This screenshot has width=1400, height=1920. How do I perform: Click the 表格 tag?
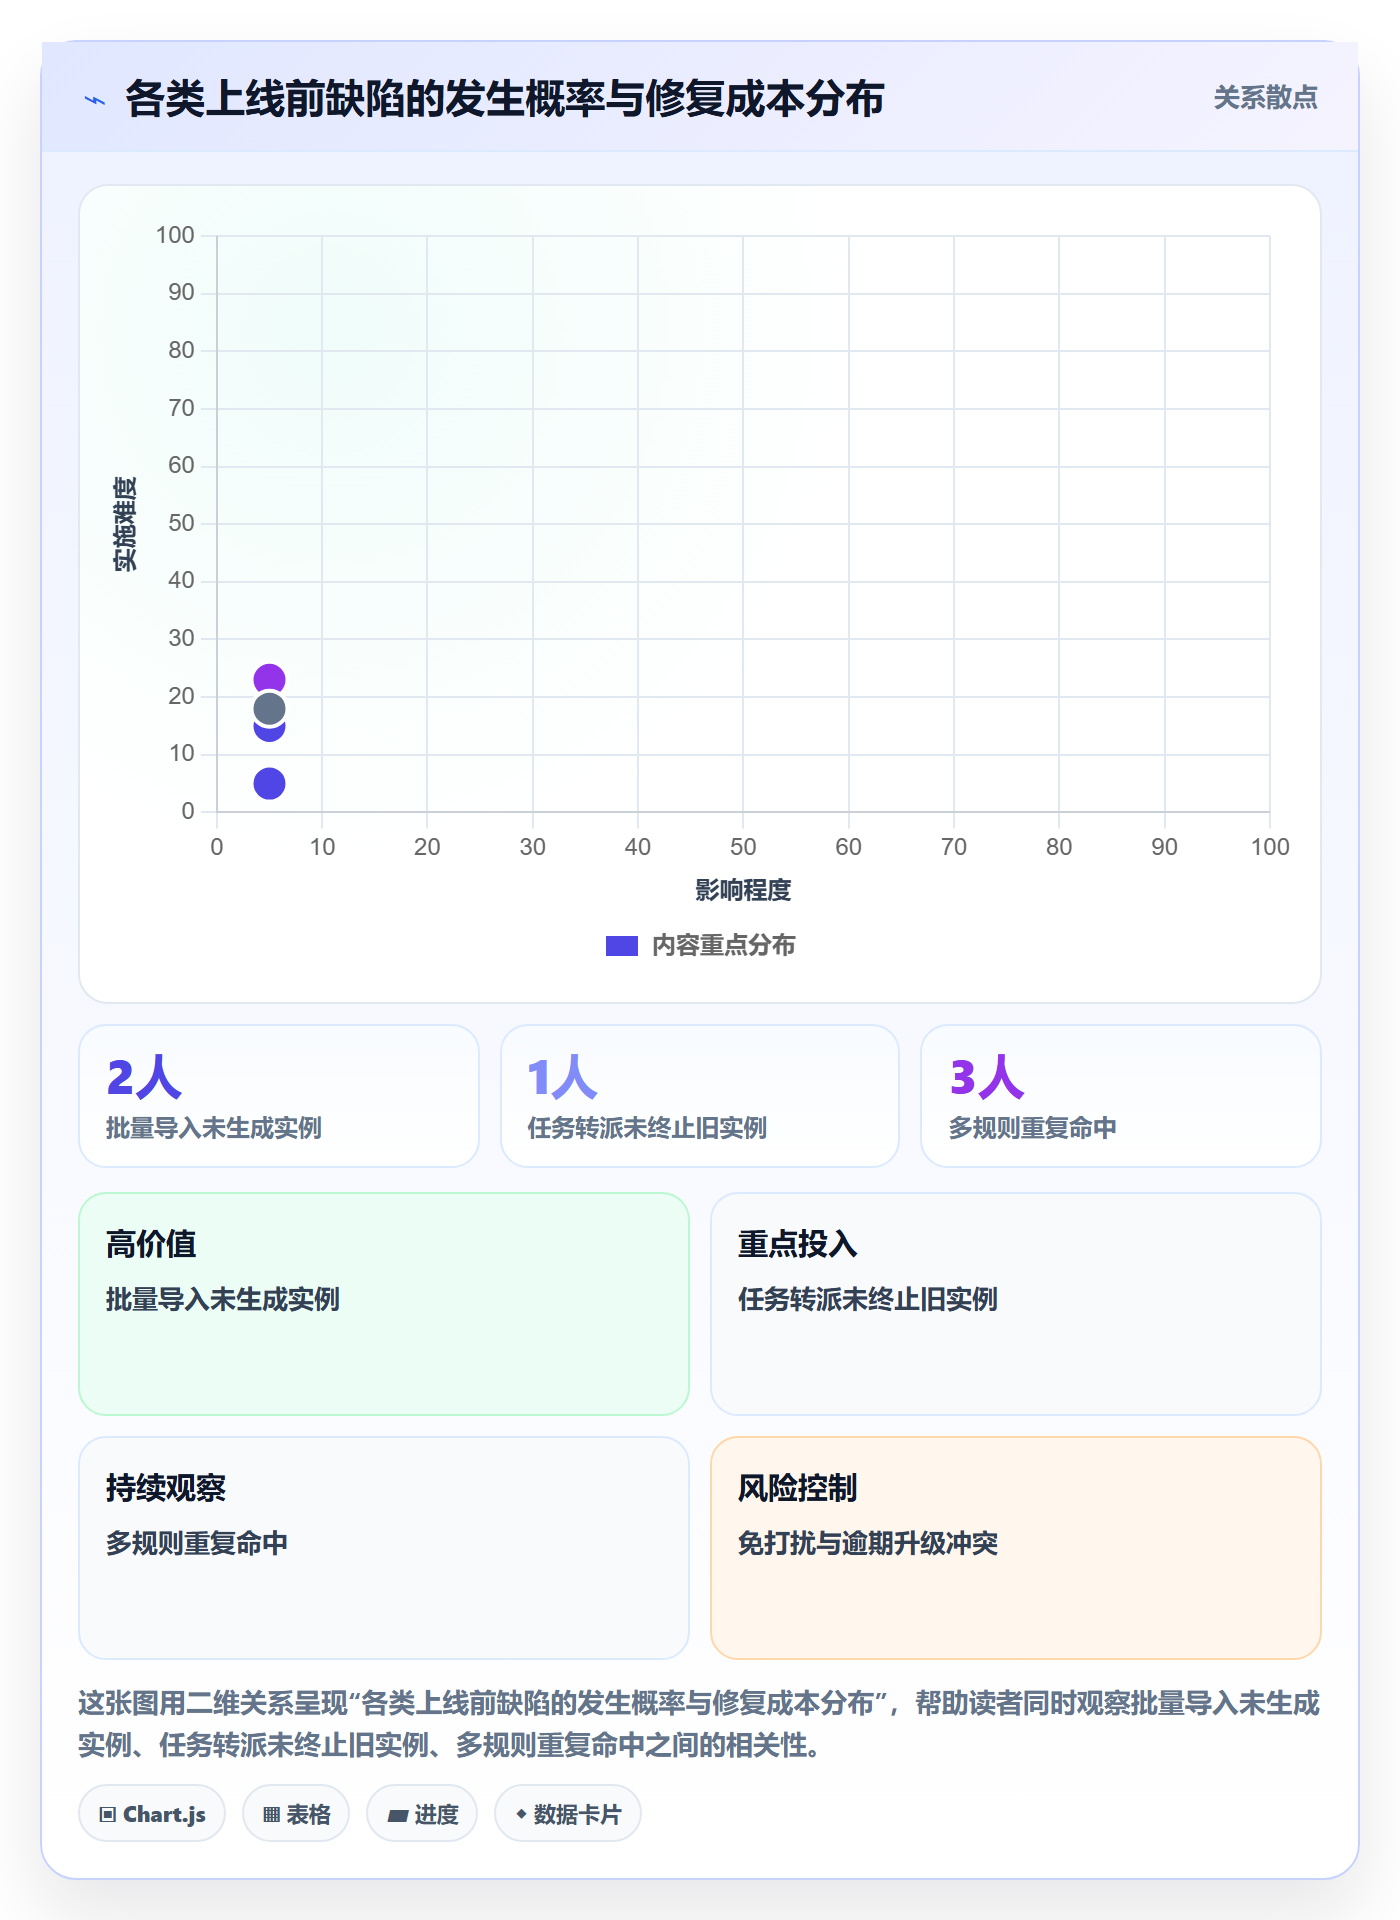[x=296, y=1814]
